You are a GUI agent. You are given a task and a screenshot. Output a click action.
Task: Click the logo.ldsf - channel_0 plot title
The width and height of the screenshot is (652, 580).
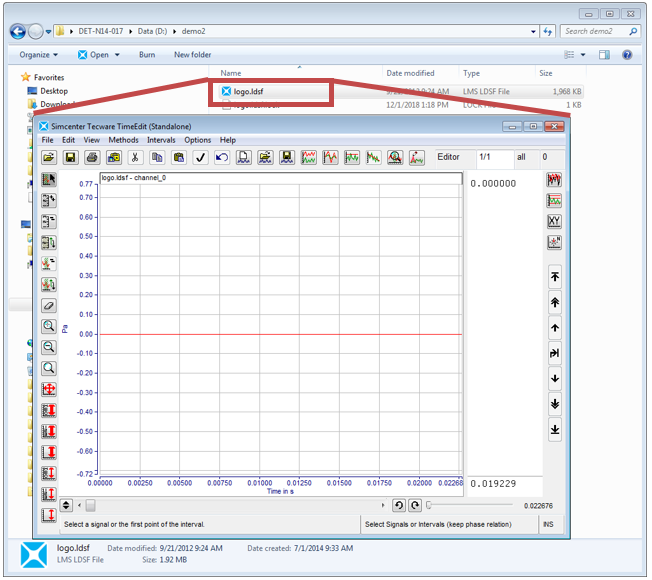[x=133, y=178]
